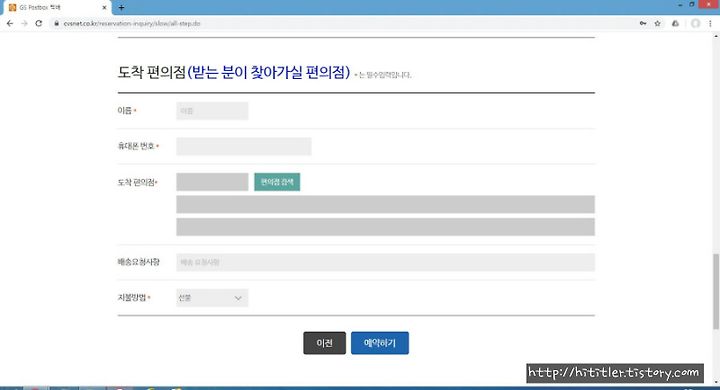Click the 편의점 검색 button

pyautogui.click(x=277, y=182)
